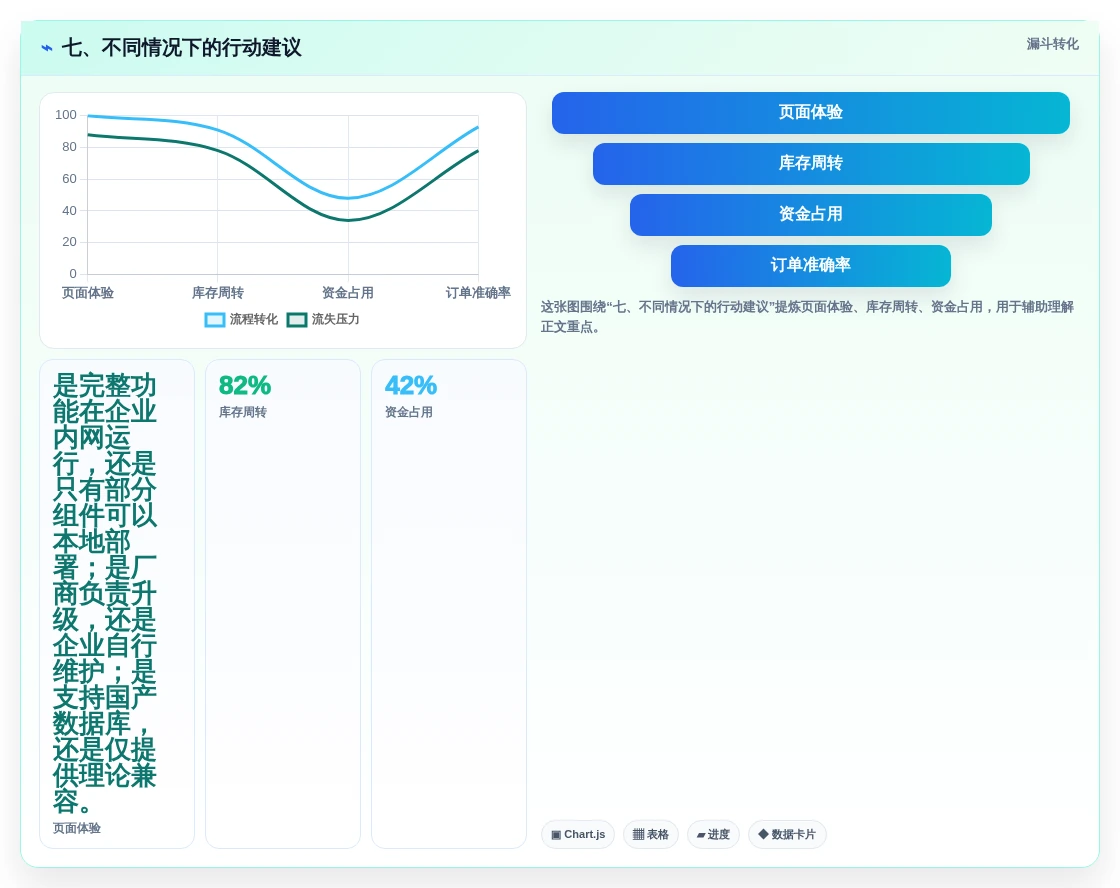Click the 页面体验 label at card bottom

coord(77,829)
